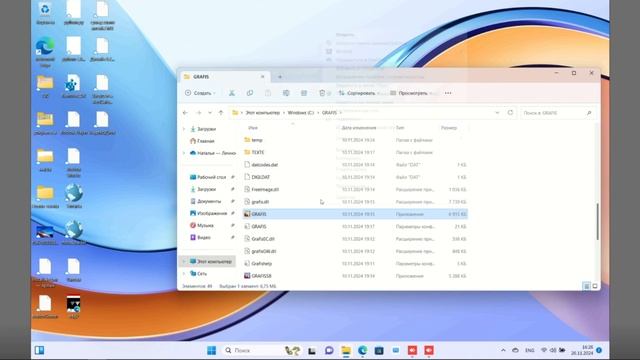Sort by the Тип column header
The width and height of the screenshot is (640, 360).
[x=400, y=128]
